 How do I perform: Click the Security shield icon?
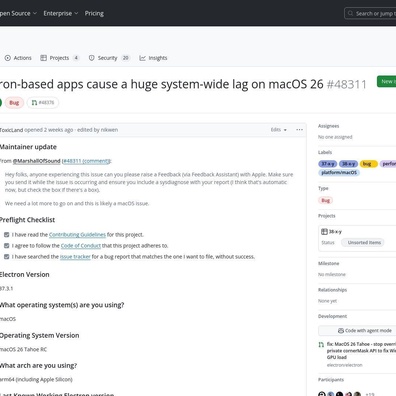click(91, 58)
